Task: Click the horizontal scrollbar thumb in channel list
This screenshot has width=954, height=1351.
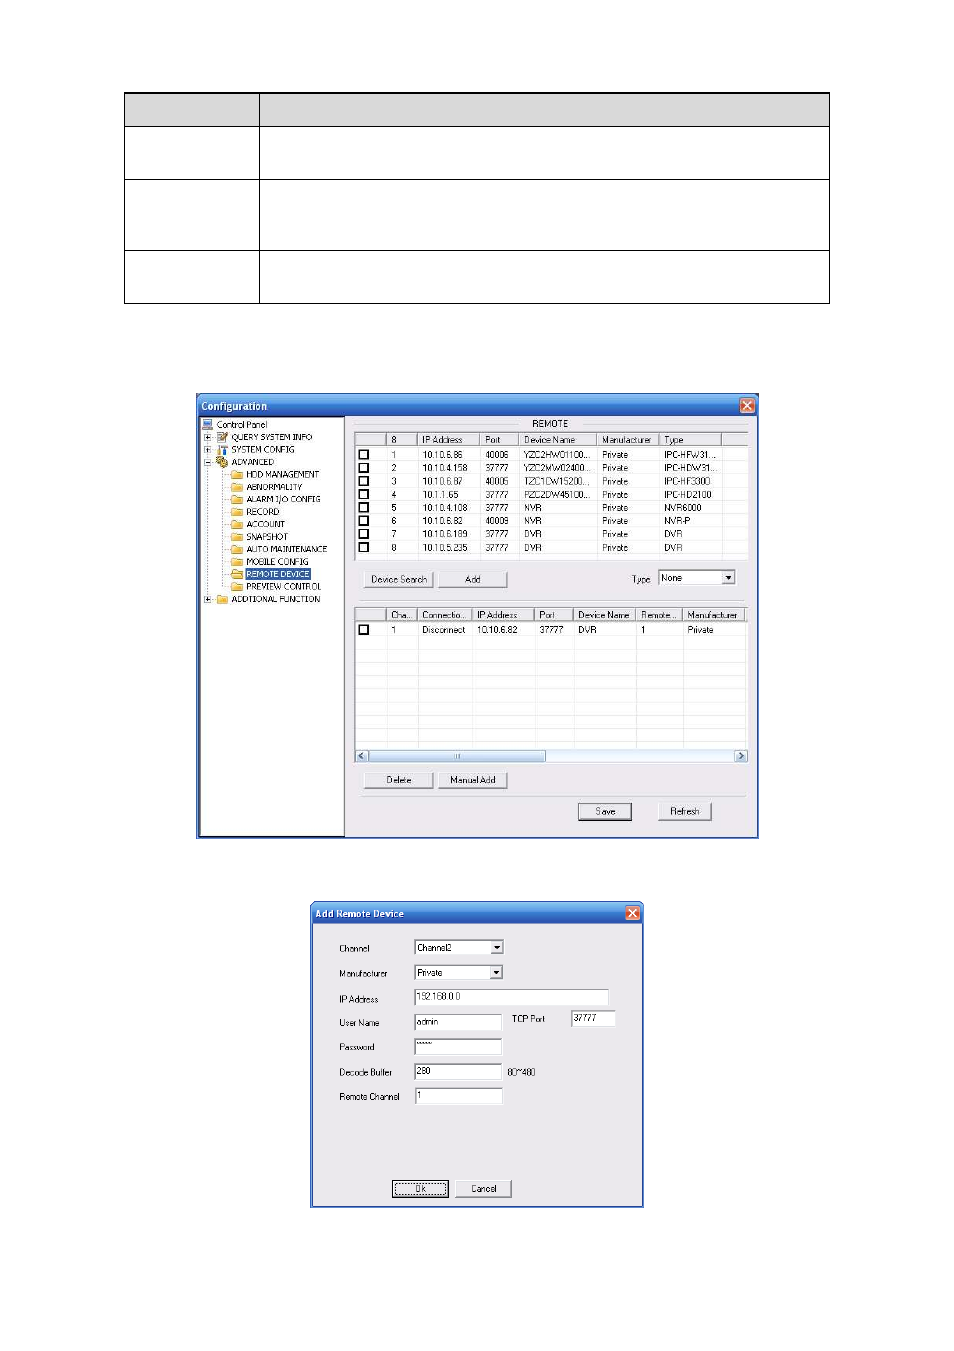Action: tap(457, 756)
